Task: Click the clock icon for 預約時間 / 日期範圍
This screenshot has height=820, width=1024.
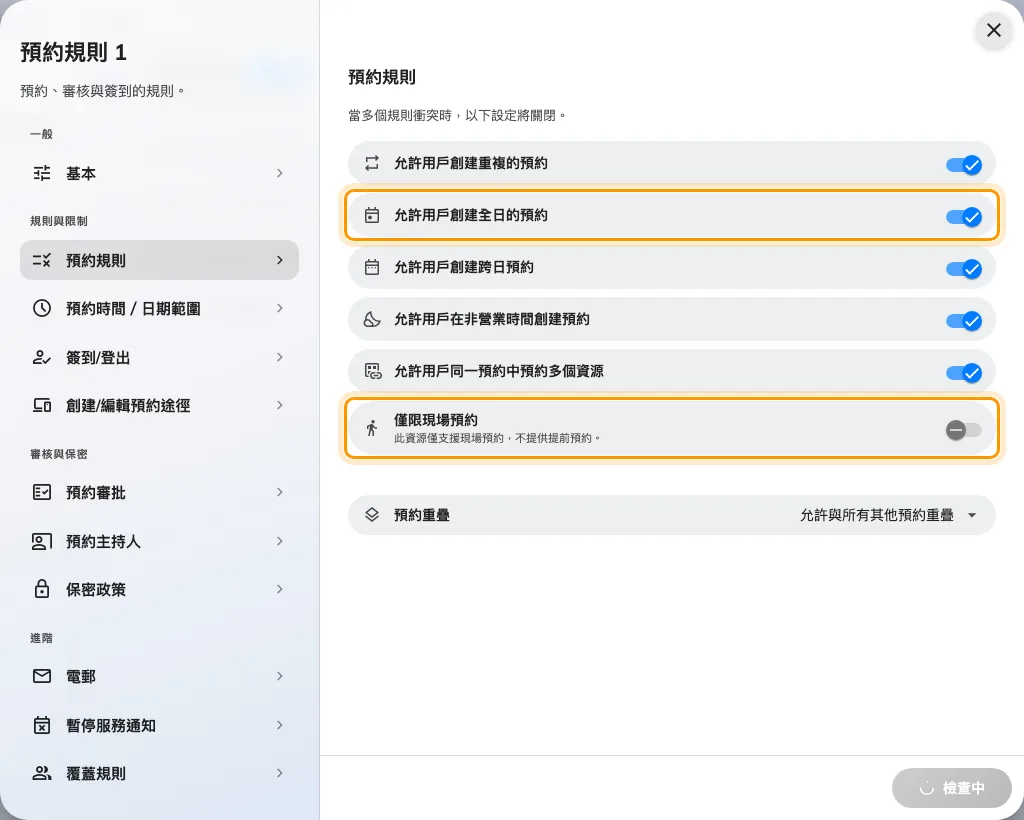Action: pos(42,308)
